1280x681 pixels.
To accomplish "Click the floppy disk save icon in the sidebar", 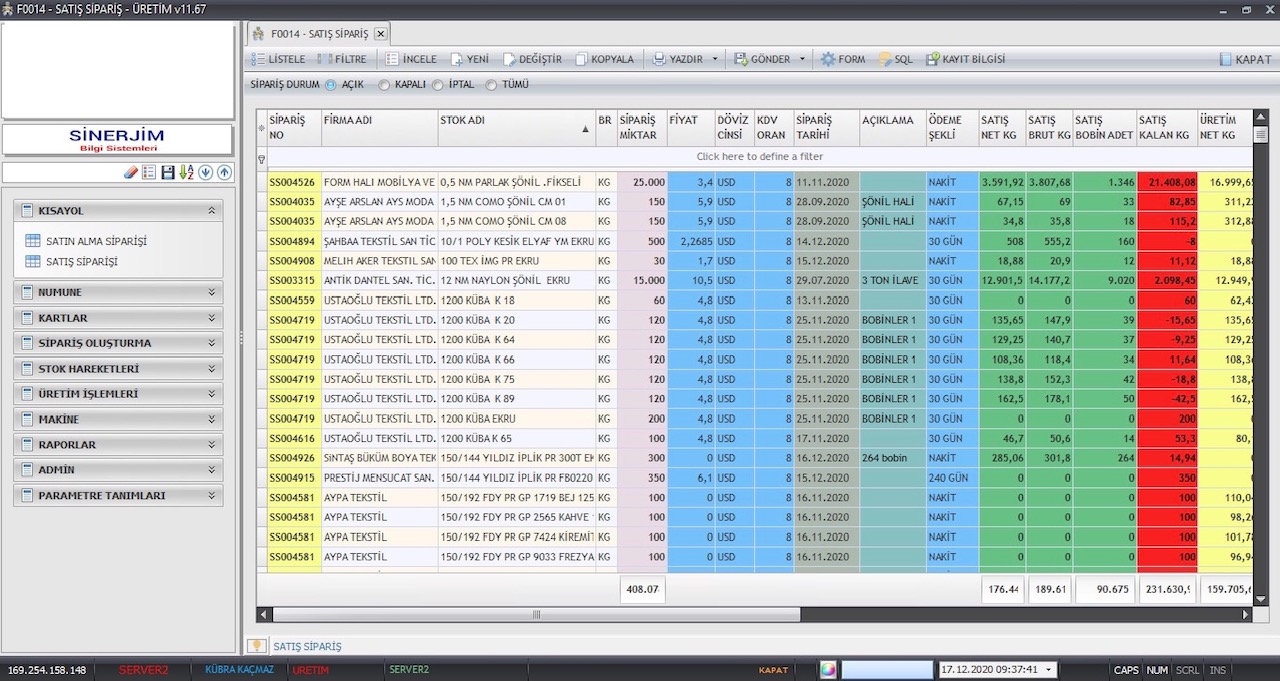I will (168, 172).
